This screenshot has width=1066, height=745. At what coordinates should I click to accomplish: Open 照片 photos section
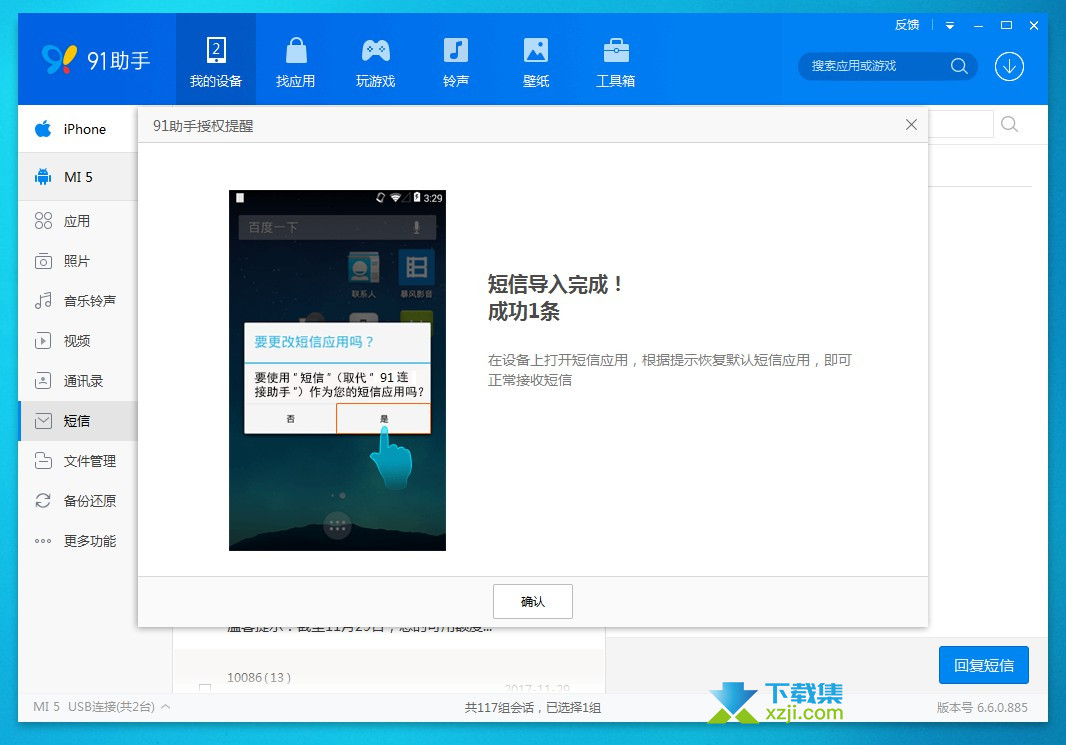tap(78, 261)
